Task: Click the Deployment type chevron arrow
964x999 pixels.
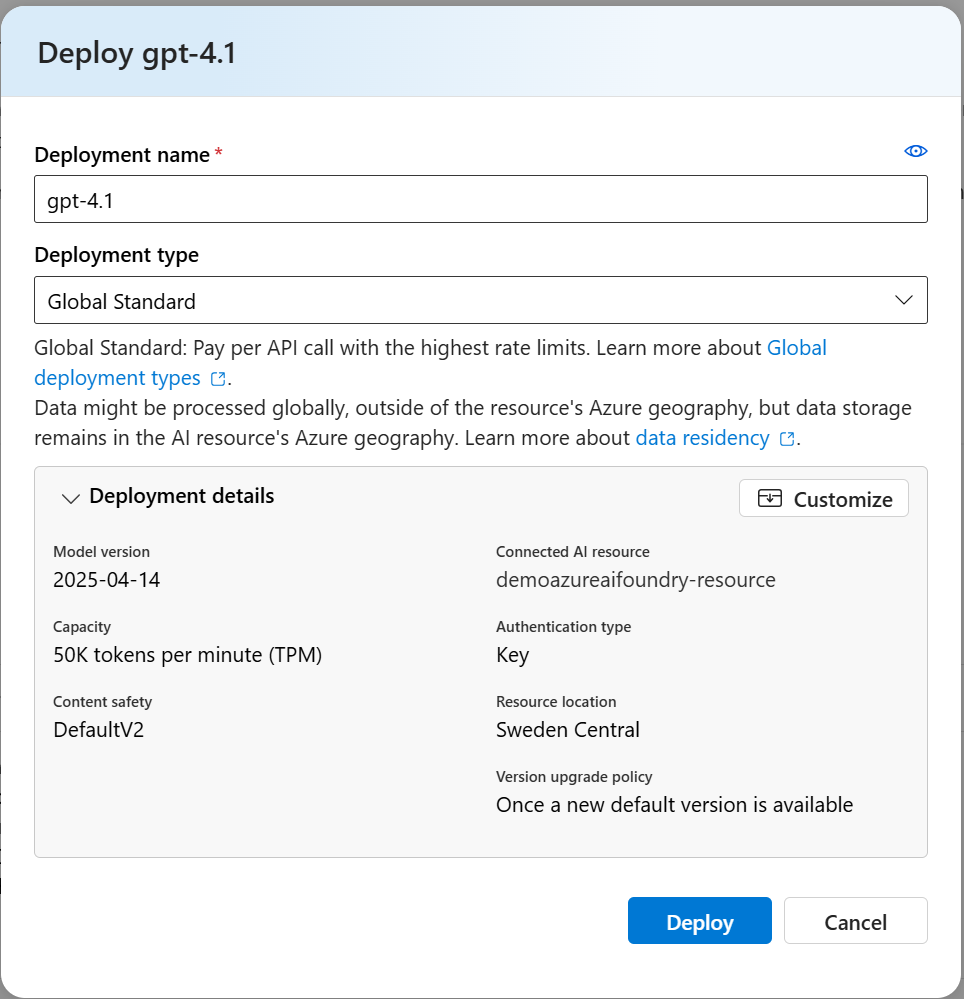Action: click(903, 300)
